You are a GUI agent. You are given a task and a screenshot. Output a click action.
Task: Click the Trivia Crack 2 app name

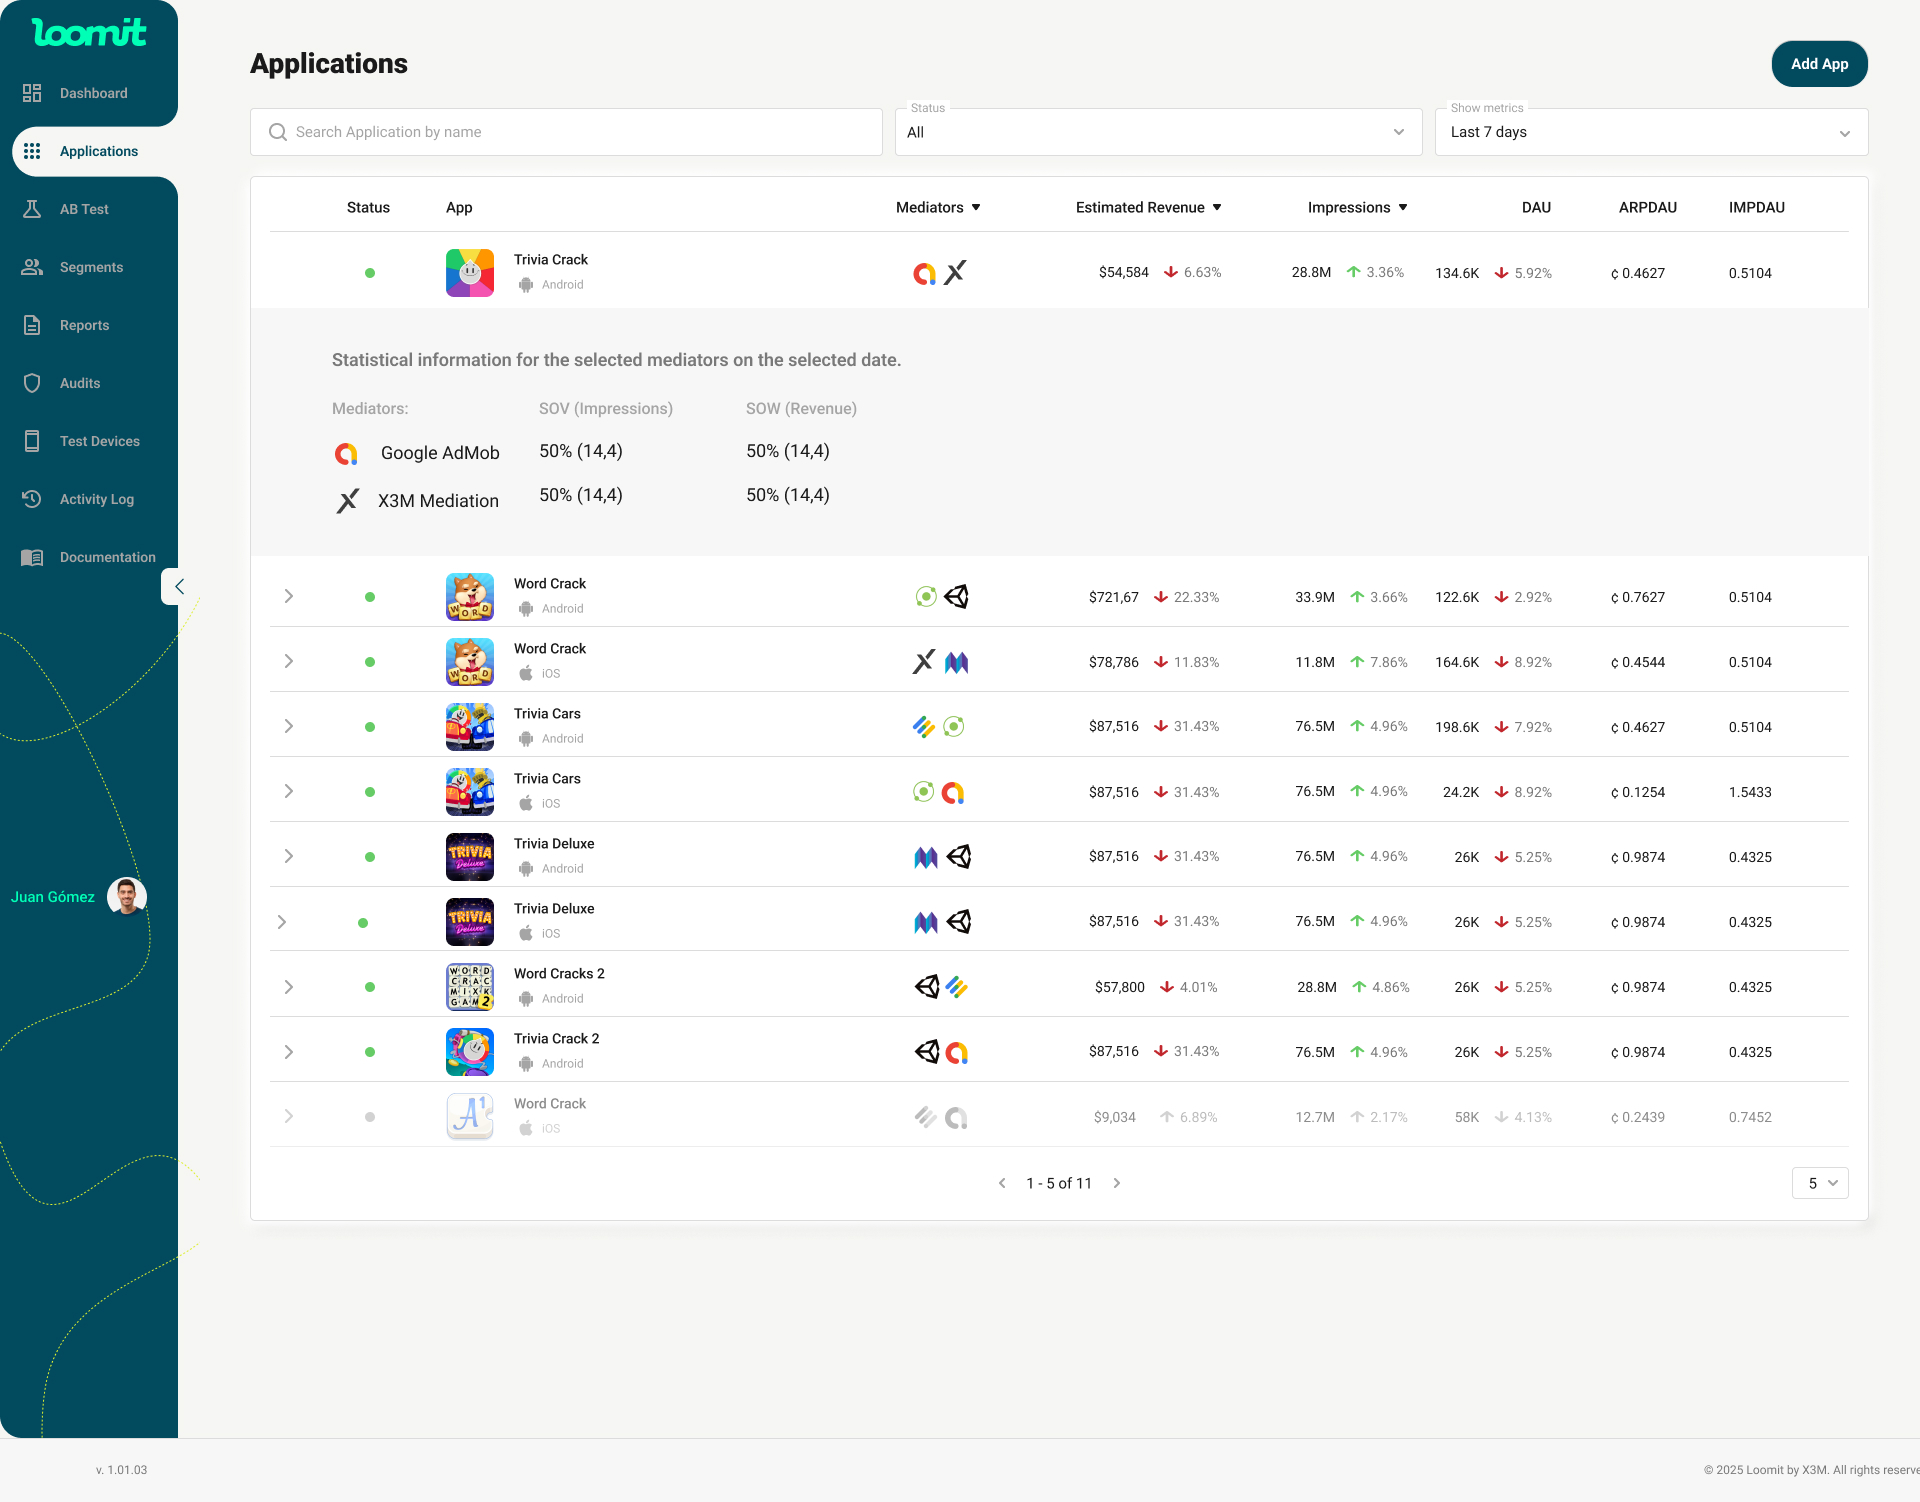pyautogui.click(x=556, y=1039)
